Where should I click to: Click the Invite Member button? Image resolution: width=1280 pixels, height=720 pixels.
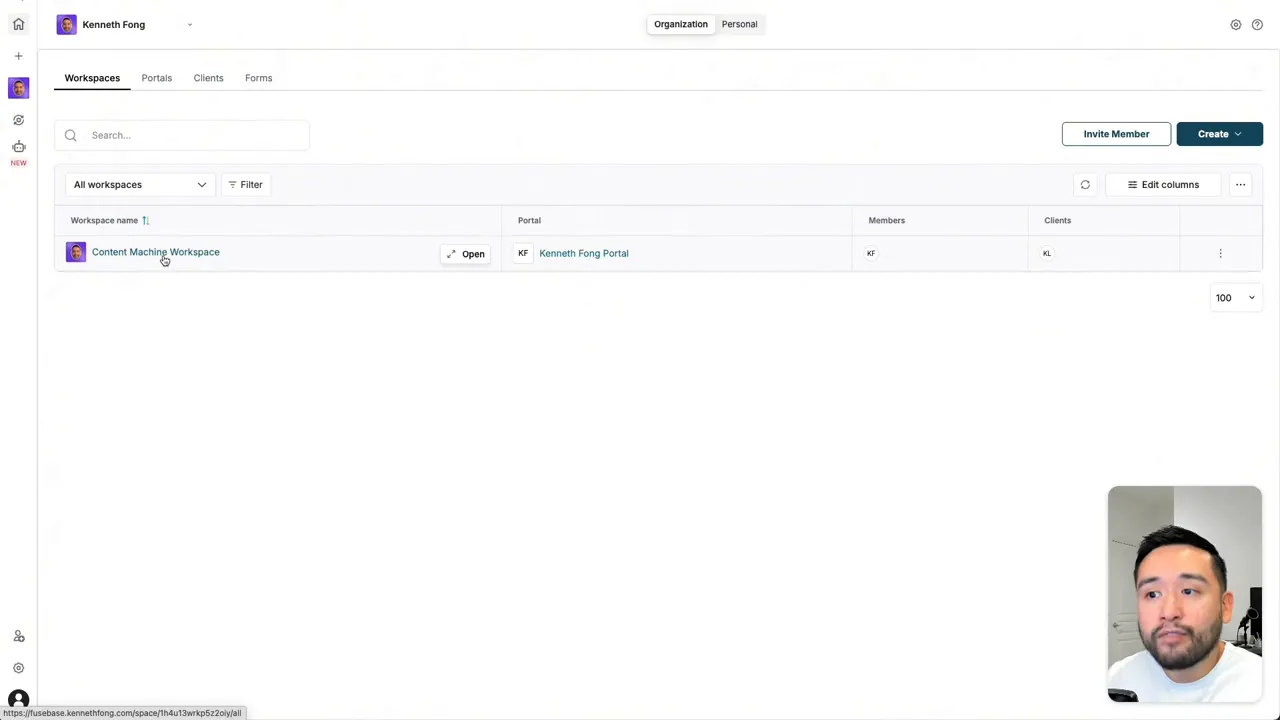1116,133
